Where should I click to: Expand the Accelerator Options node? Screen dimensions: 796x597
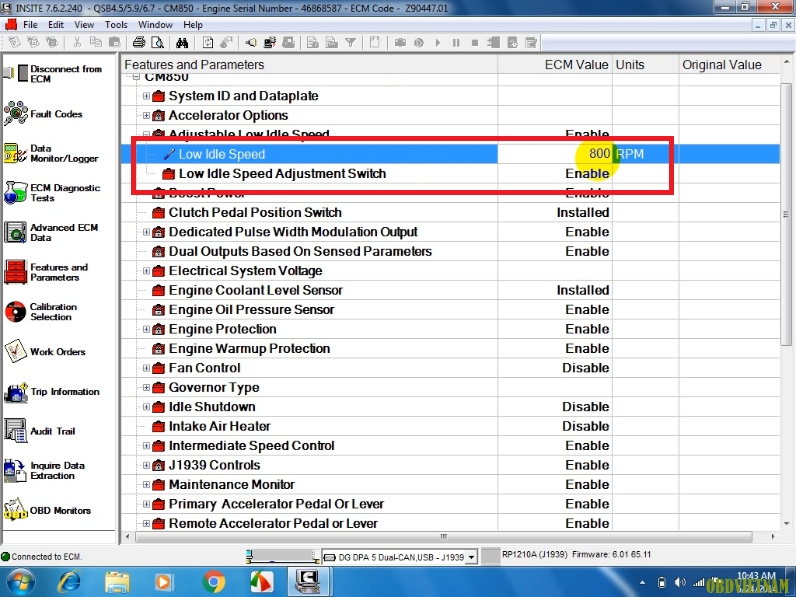click(x=146, y=115)
